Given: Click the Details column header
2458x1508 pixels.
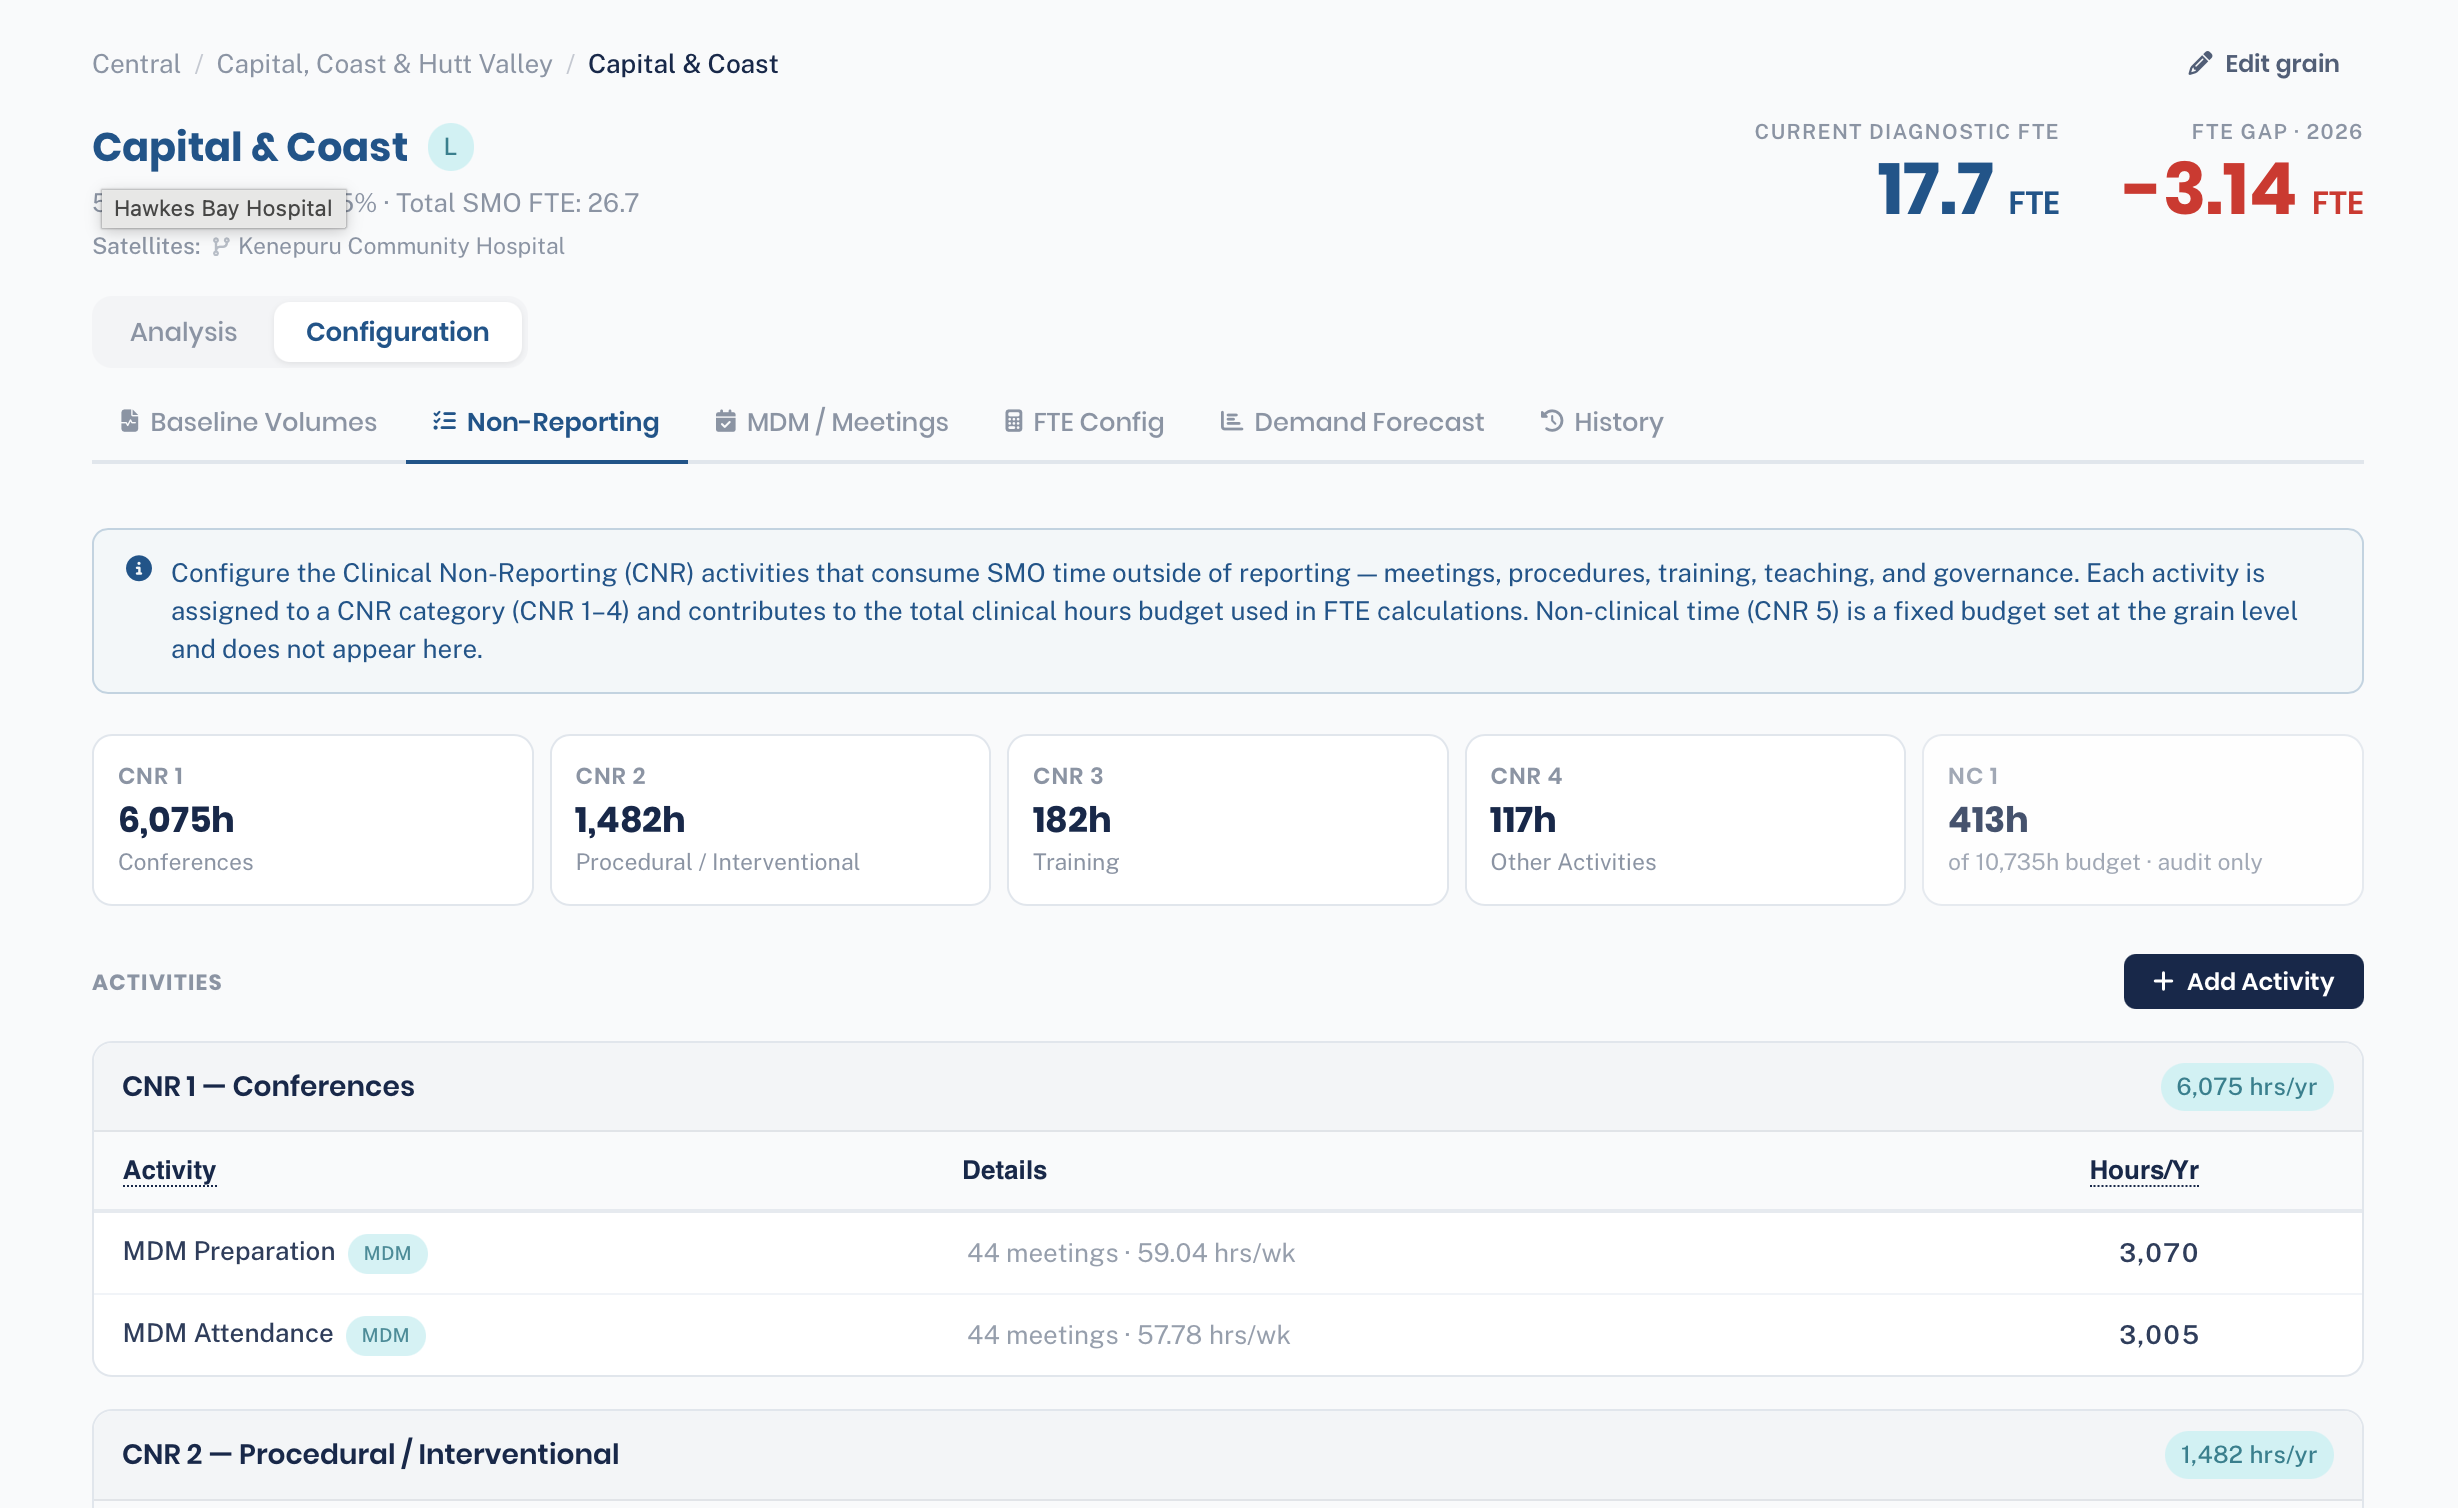Looking at the screenshot, I should pyautogui.click(x=1004, y=1170).
